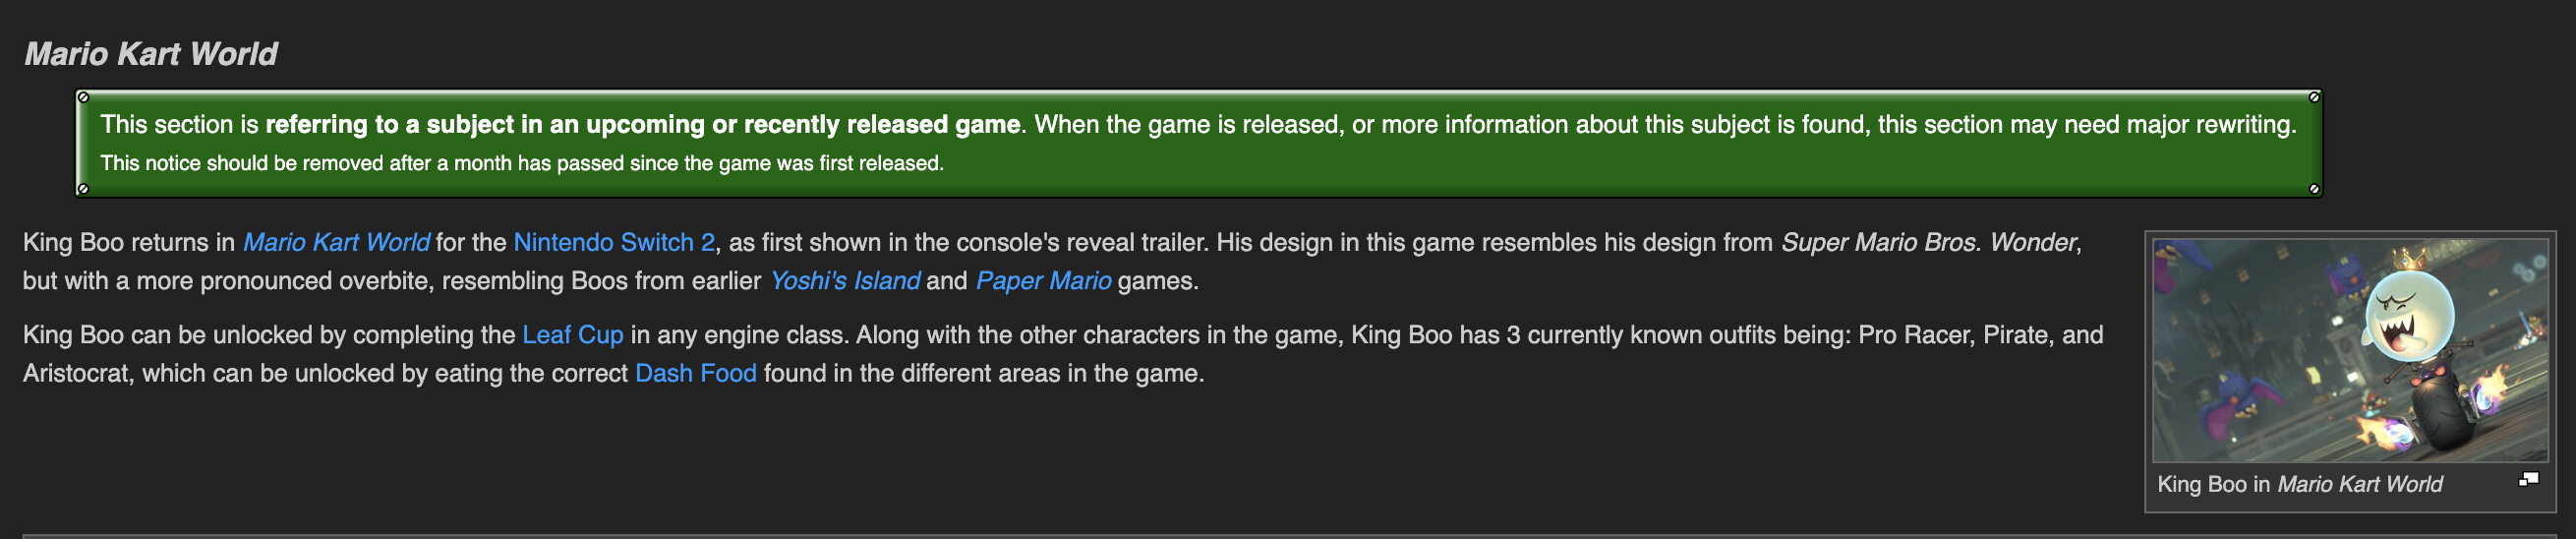2576x539 pixels.
Task: Open the King Boo Mario Kart World thumbnail
Action: (x=2350, y=350)
